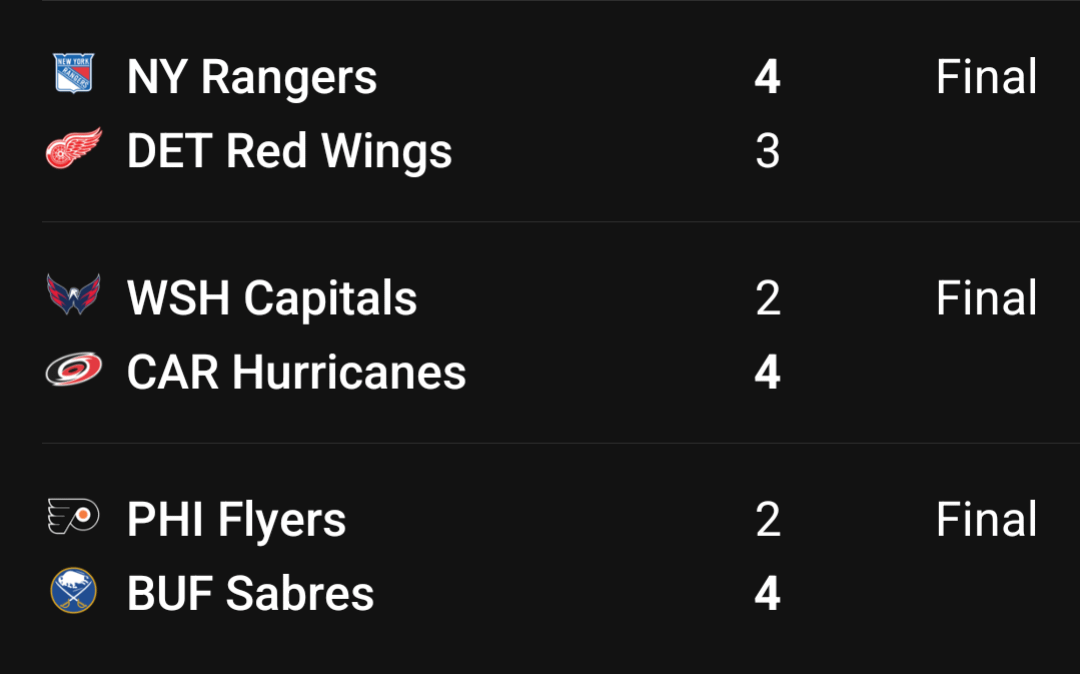The width and height of the screenshot is (1080, 674).
Task: Tap the Buffalo Sabres logo
Action: point(73,592)
